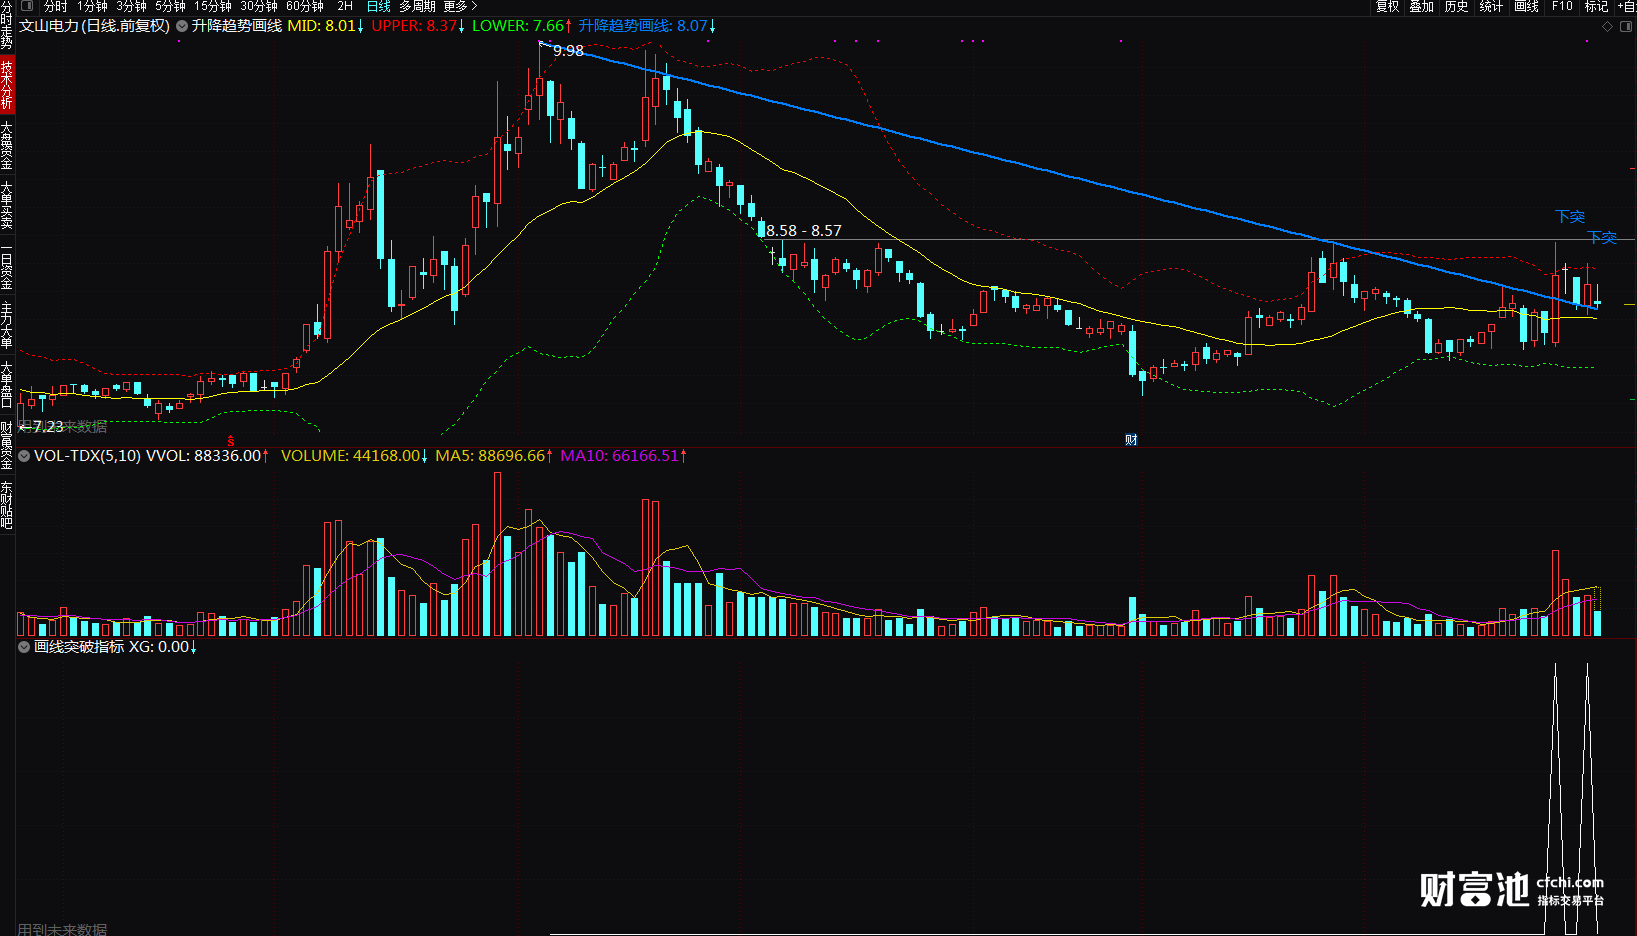This screenshot has height=936, width=1637.
Task: Open the 更多 periods dropdown
Action: tap(460, 6)
